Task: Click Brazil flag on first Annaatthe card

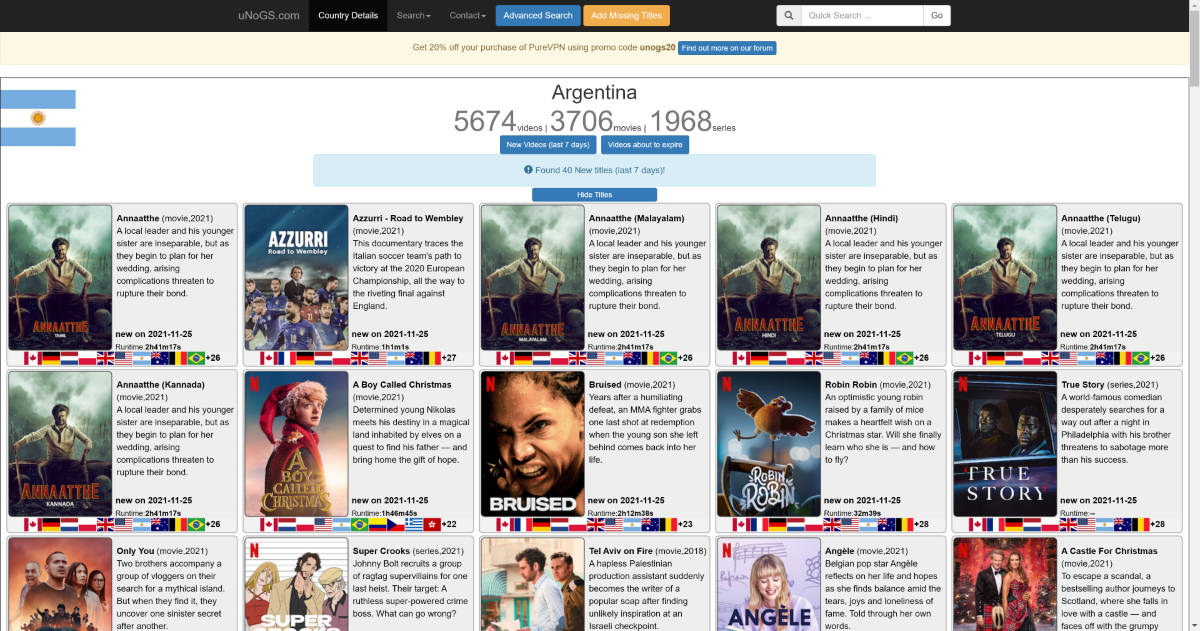Action: 195,357
